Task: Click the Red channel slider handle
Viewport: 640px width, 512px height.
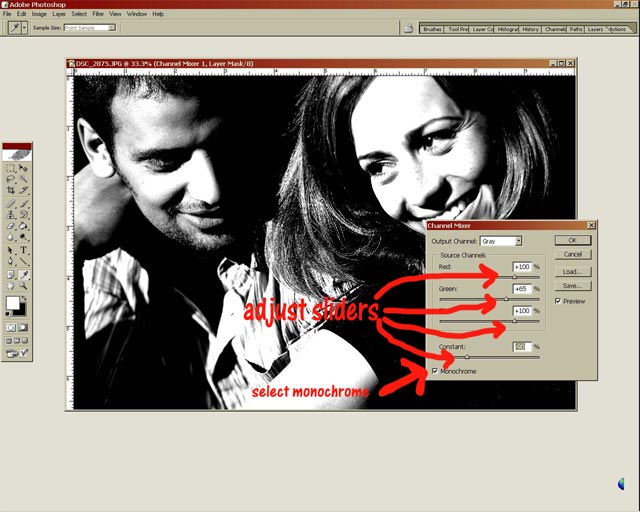Action: (x=515, y=277)
